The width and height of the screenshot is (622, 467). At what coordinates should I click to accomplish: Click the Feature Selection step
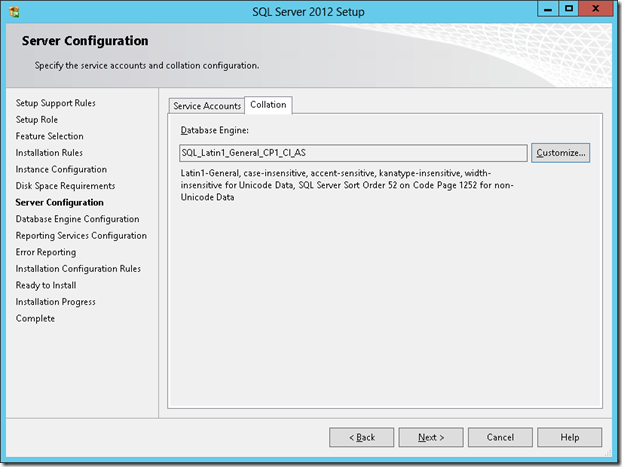[50, 136]
